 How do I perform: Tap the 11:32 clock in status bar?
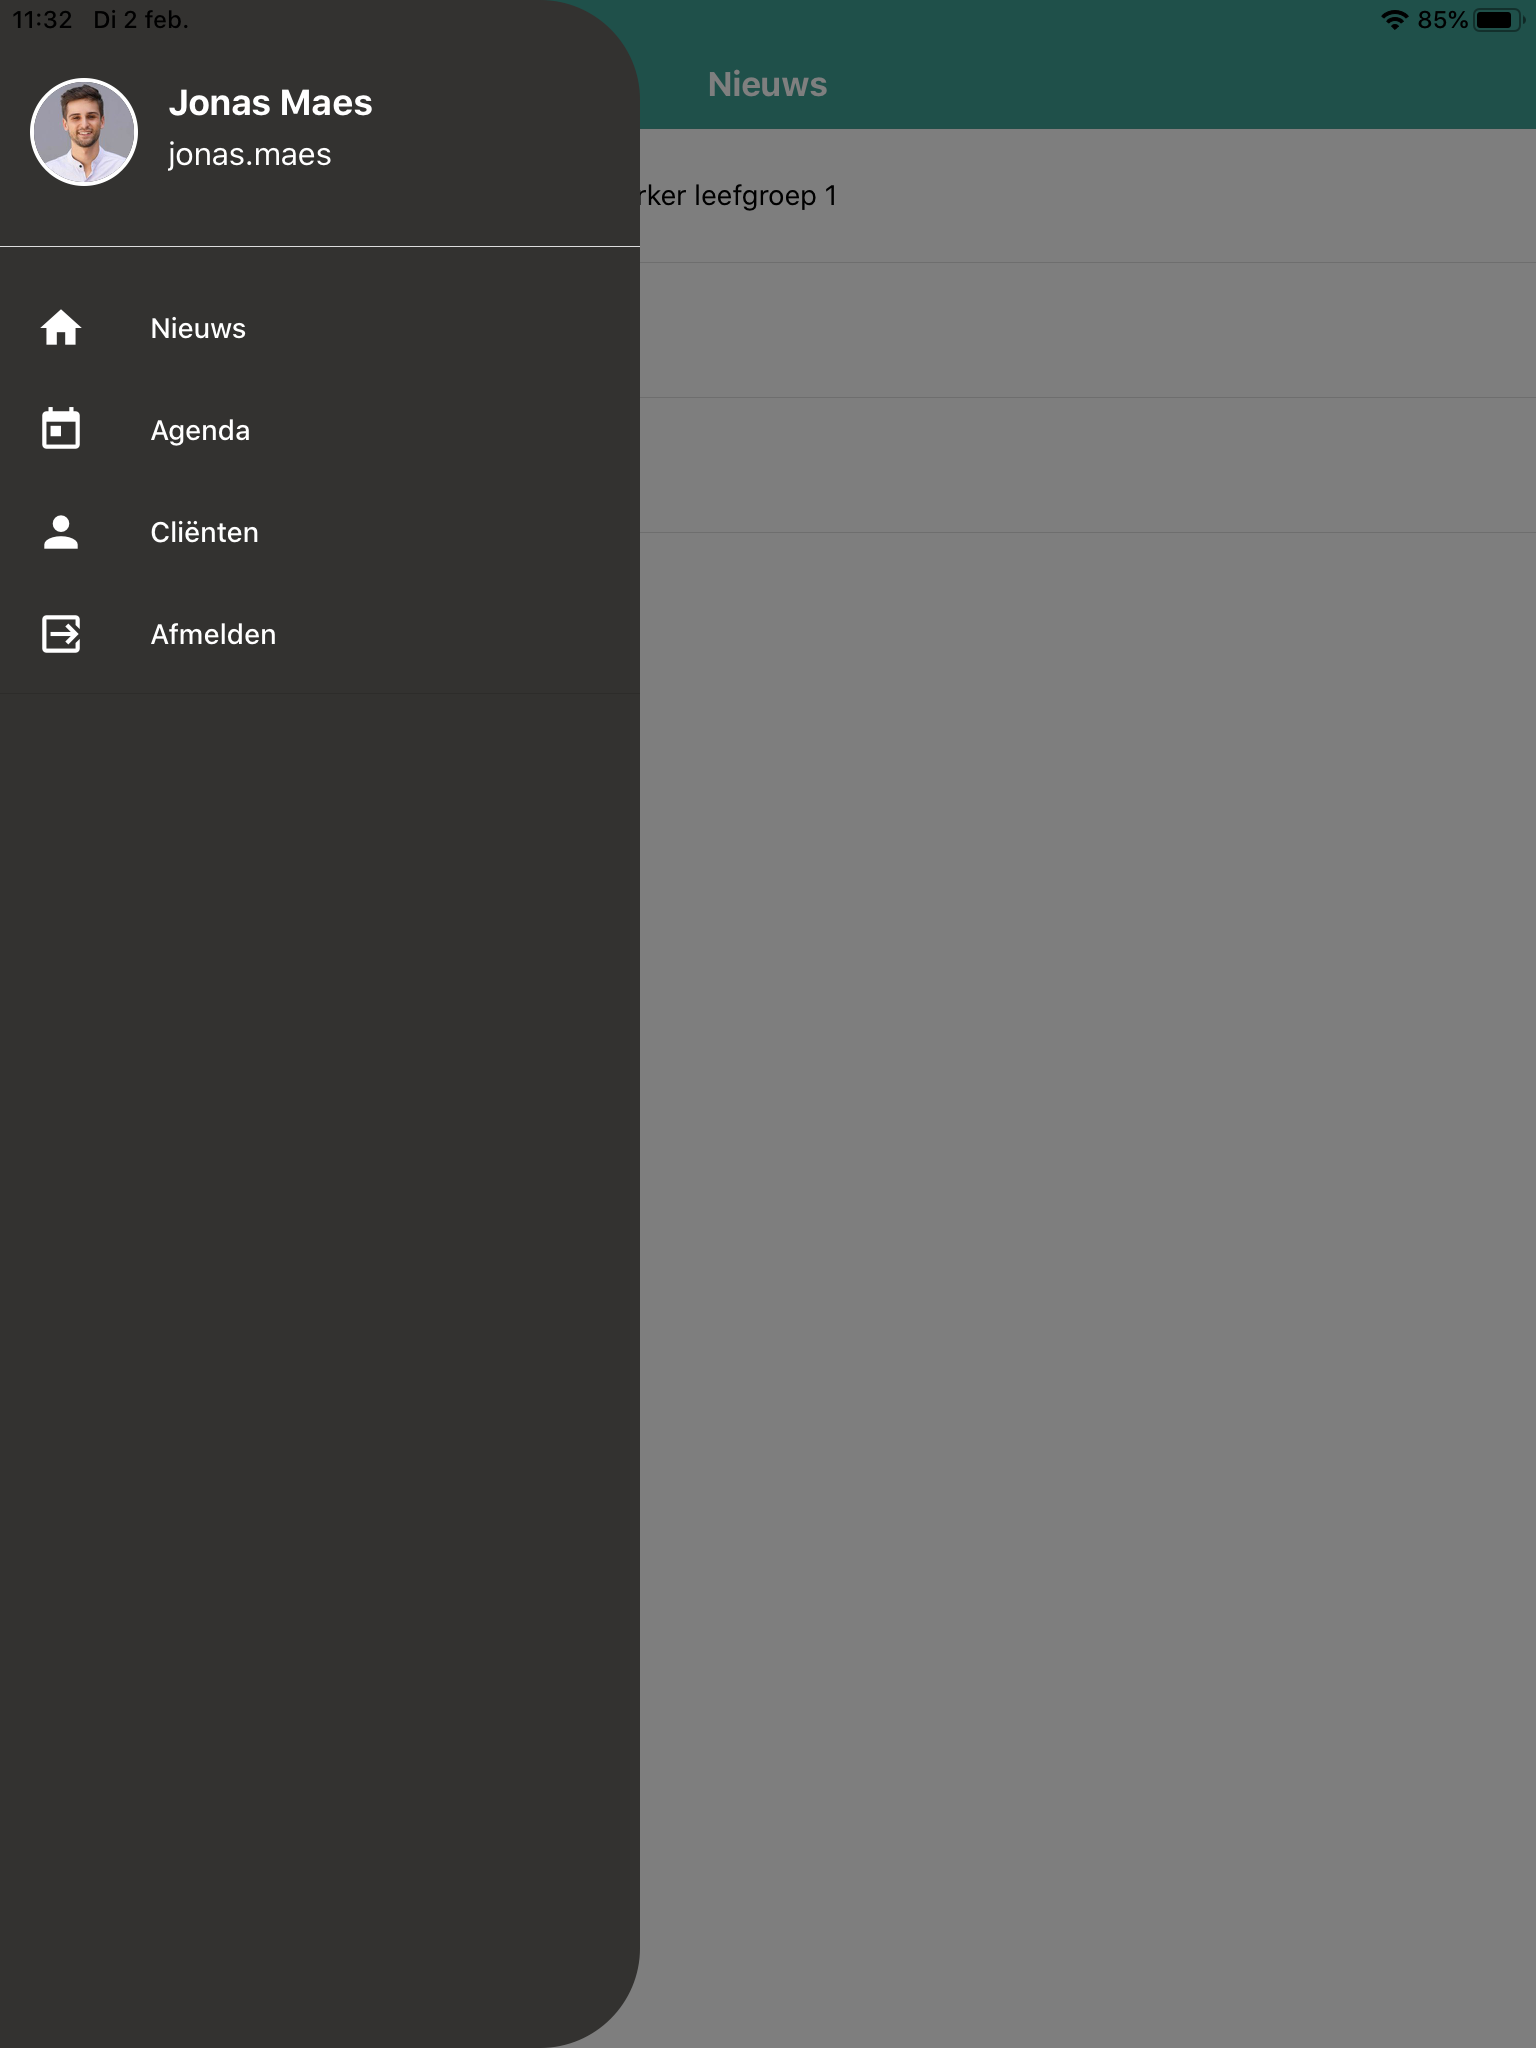(x=42, y=20)
